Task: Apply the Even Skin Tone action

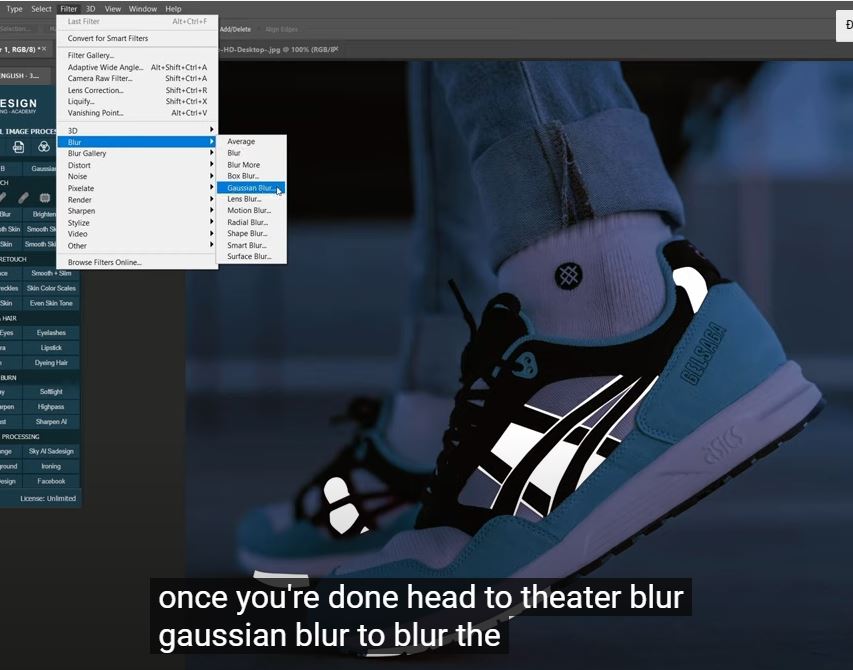Action: (x=51, y=303)
